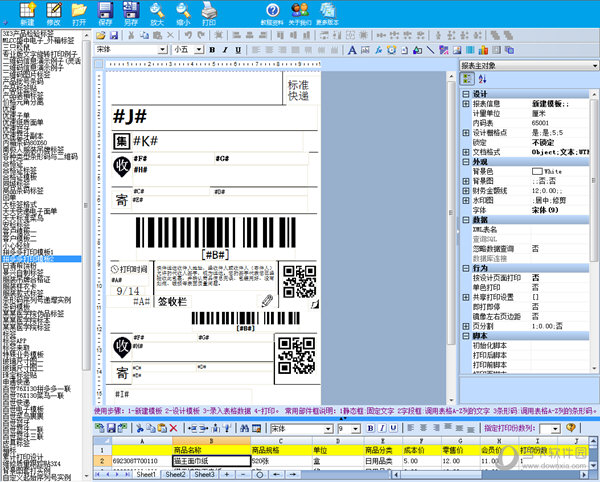Switch to the Sheet3 tab
Image resolution: width=600 pixels, height=482 pixels.
coord(204,475)
